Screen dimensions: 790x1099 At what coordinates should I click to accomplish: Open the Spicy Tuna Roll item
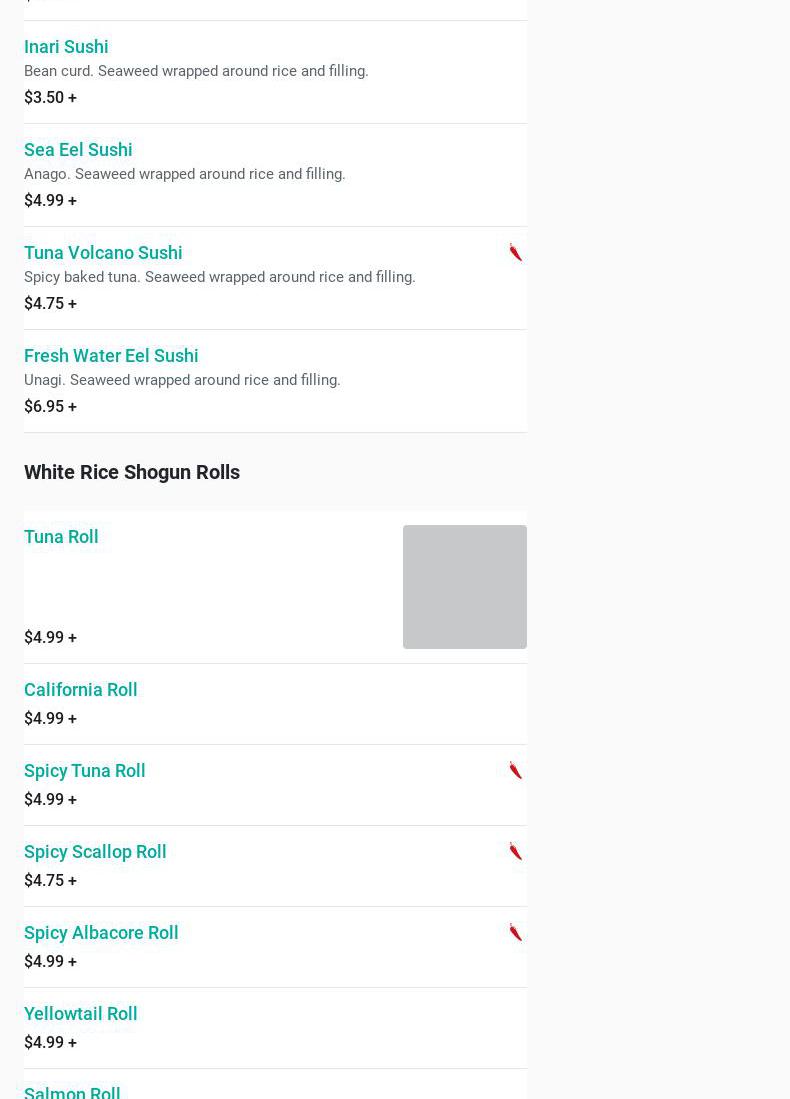point(85,771)
